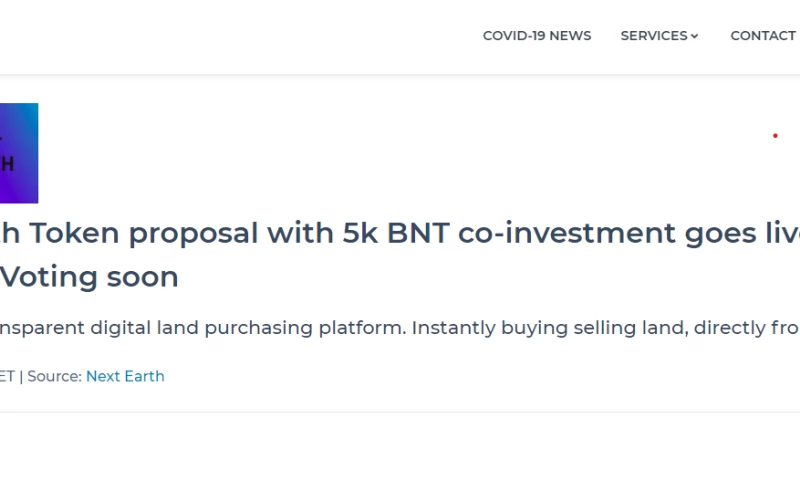This screenshot has height=480, width=800.
Task: Click the 'Voting soon' headline line
Action: [x=89, y=276]
